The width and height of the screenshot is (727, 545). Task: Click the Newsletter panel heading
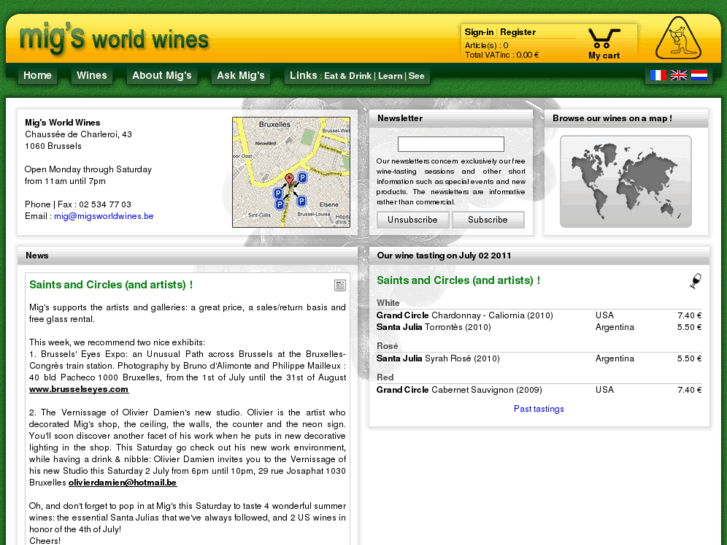tap(400, 118)
